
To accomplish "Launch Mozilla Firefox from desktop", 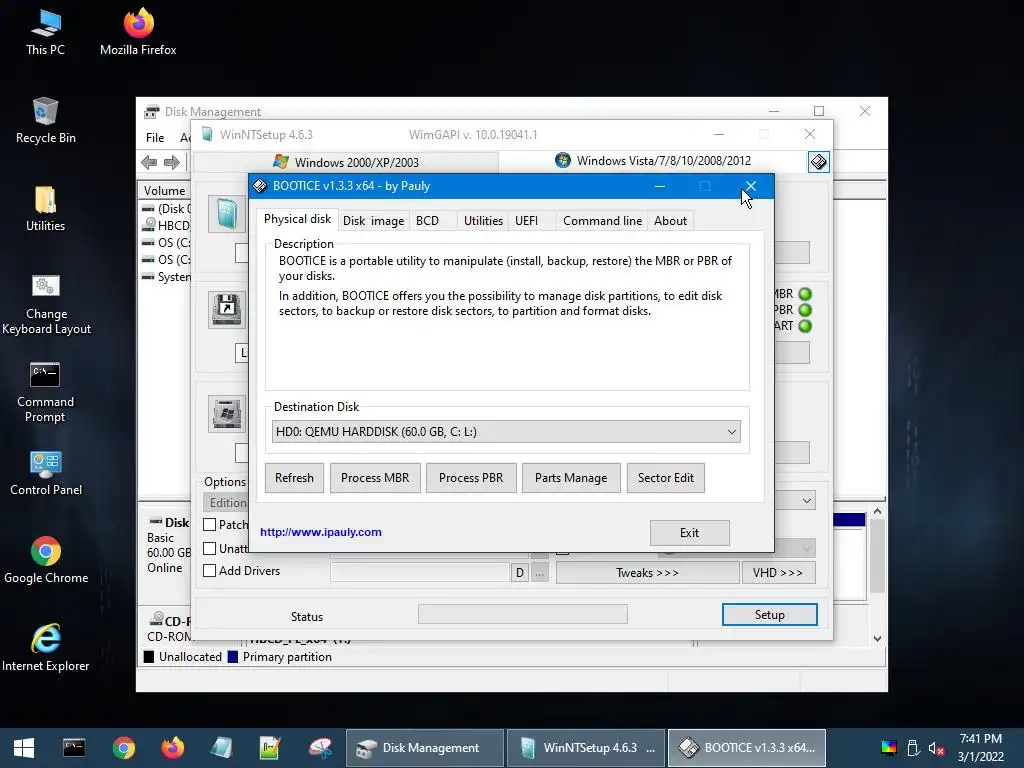I will tap(138, 31).
